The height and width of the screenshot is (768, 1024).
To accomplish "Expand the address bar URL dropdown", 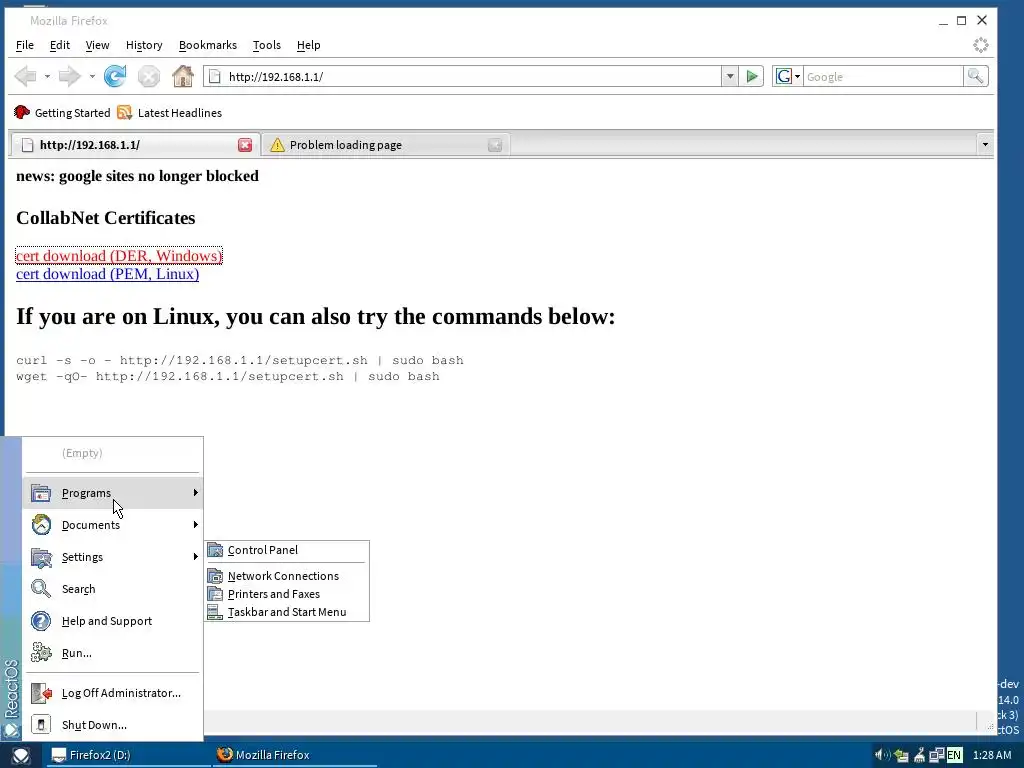I will 730,76.
